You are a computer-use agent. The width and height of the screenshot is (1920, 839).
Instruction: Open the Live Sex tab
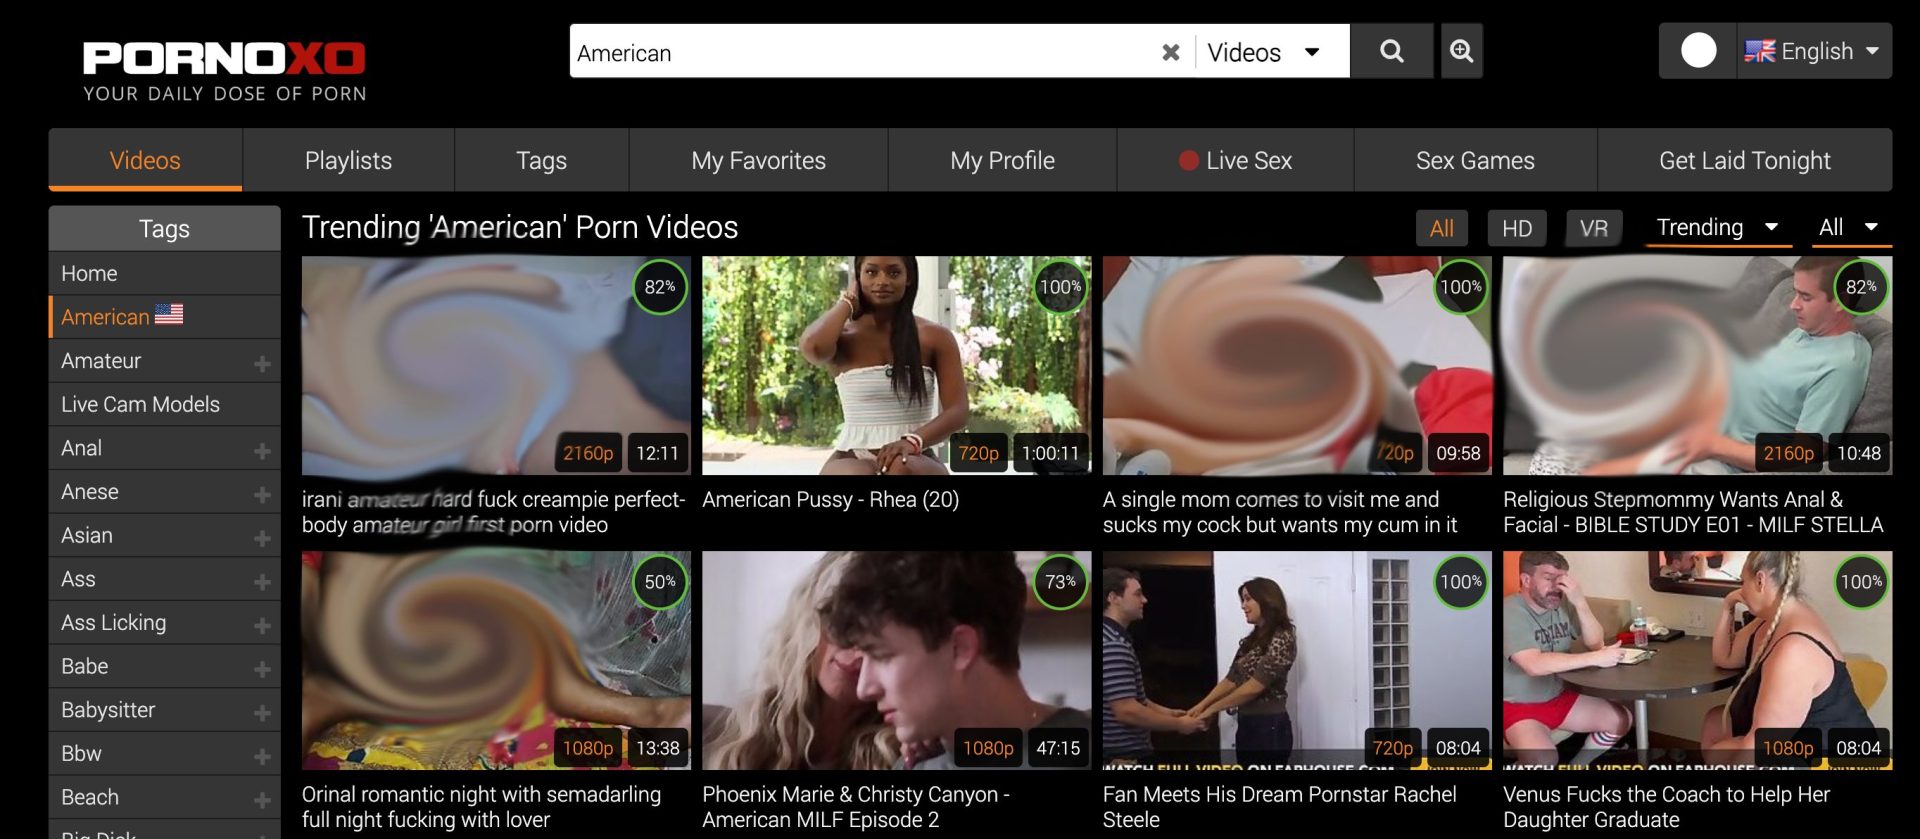coord(1235,160)
